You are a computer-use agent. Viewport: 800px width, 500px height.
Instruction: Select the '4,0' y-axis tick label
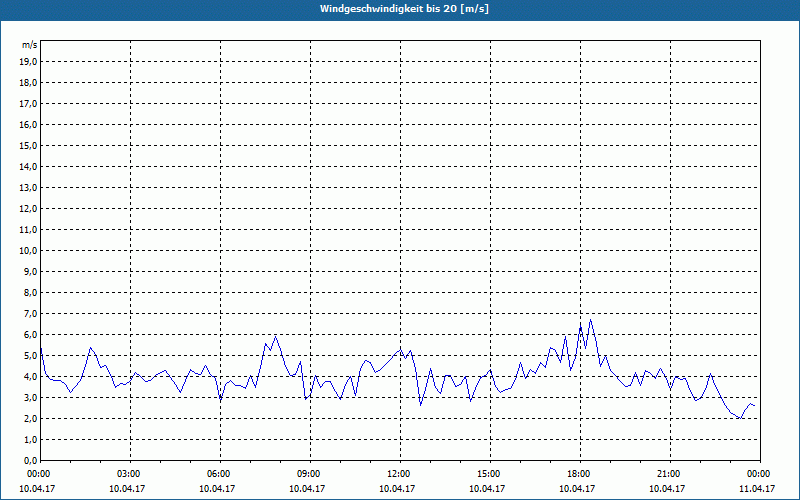(x=31, y=377)
